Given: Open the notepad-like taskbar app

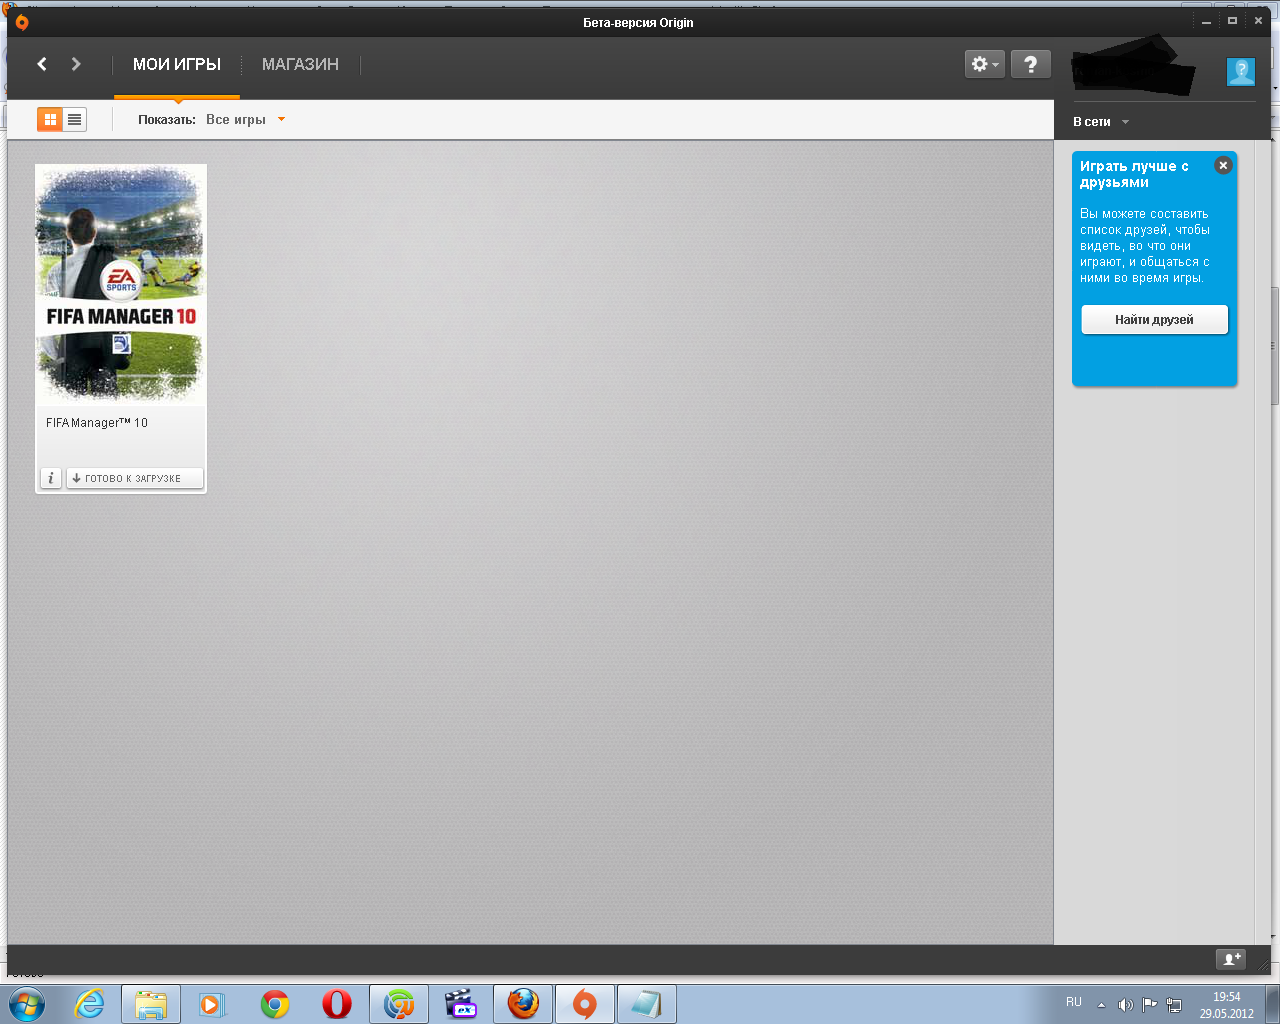Looking at the screenshot, I should (x=646, y=1004).
